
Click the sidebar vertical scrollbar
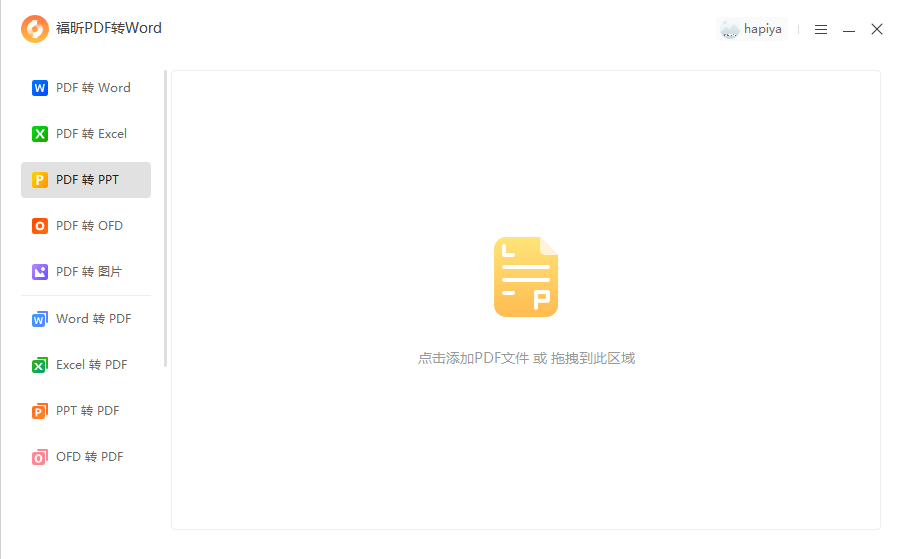coord(165,218)
